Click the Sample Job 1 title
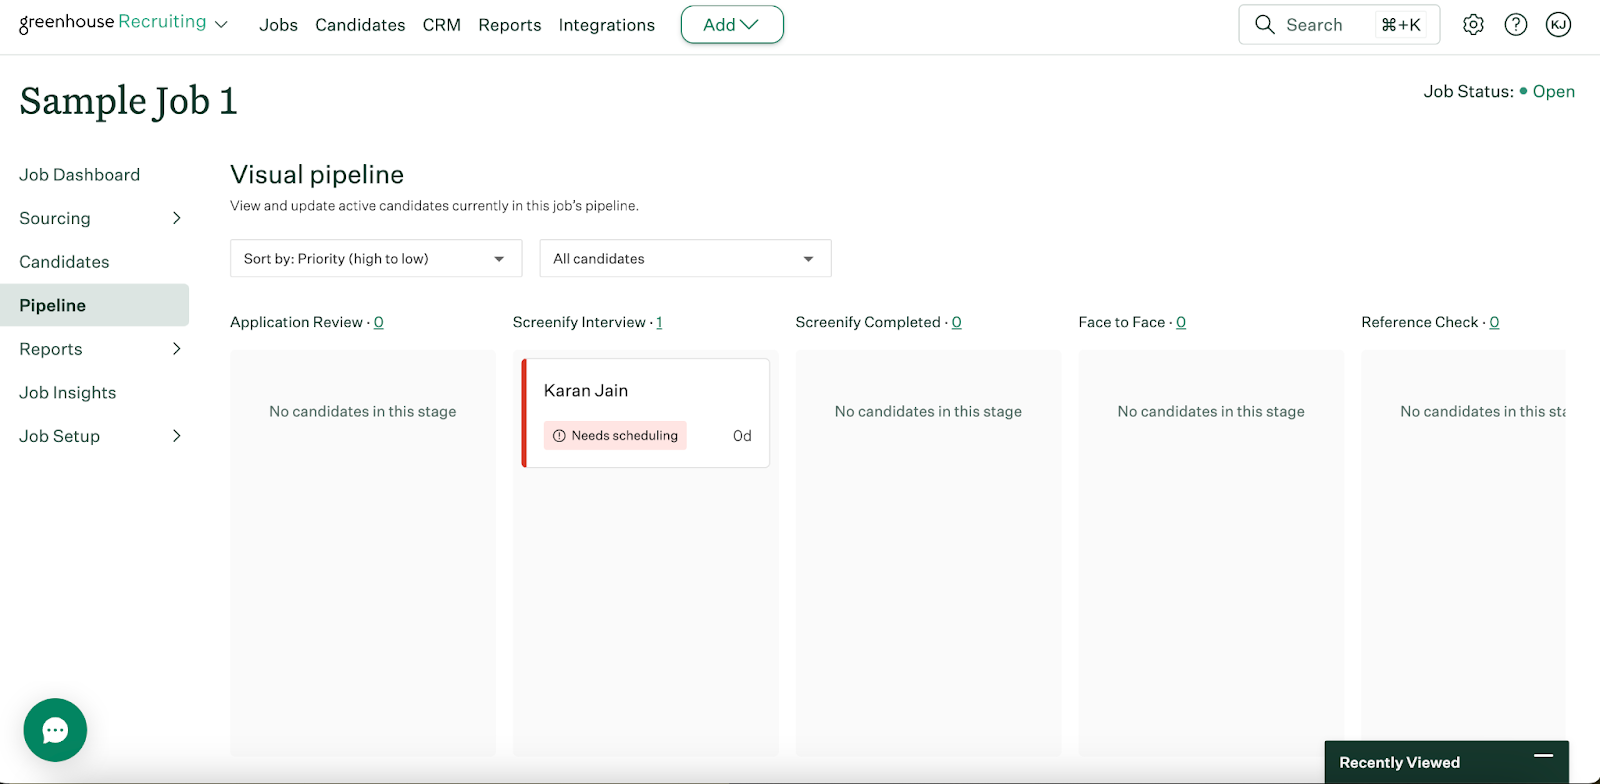Image resolution: width=1600 pixels, height=784 pixels. pyautogui.click(x=129, y=101)
